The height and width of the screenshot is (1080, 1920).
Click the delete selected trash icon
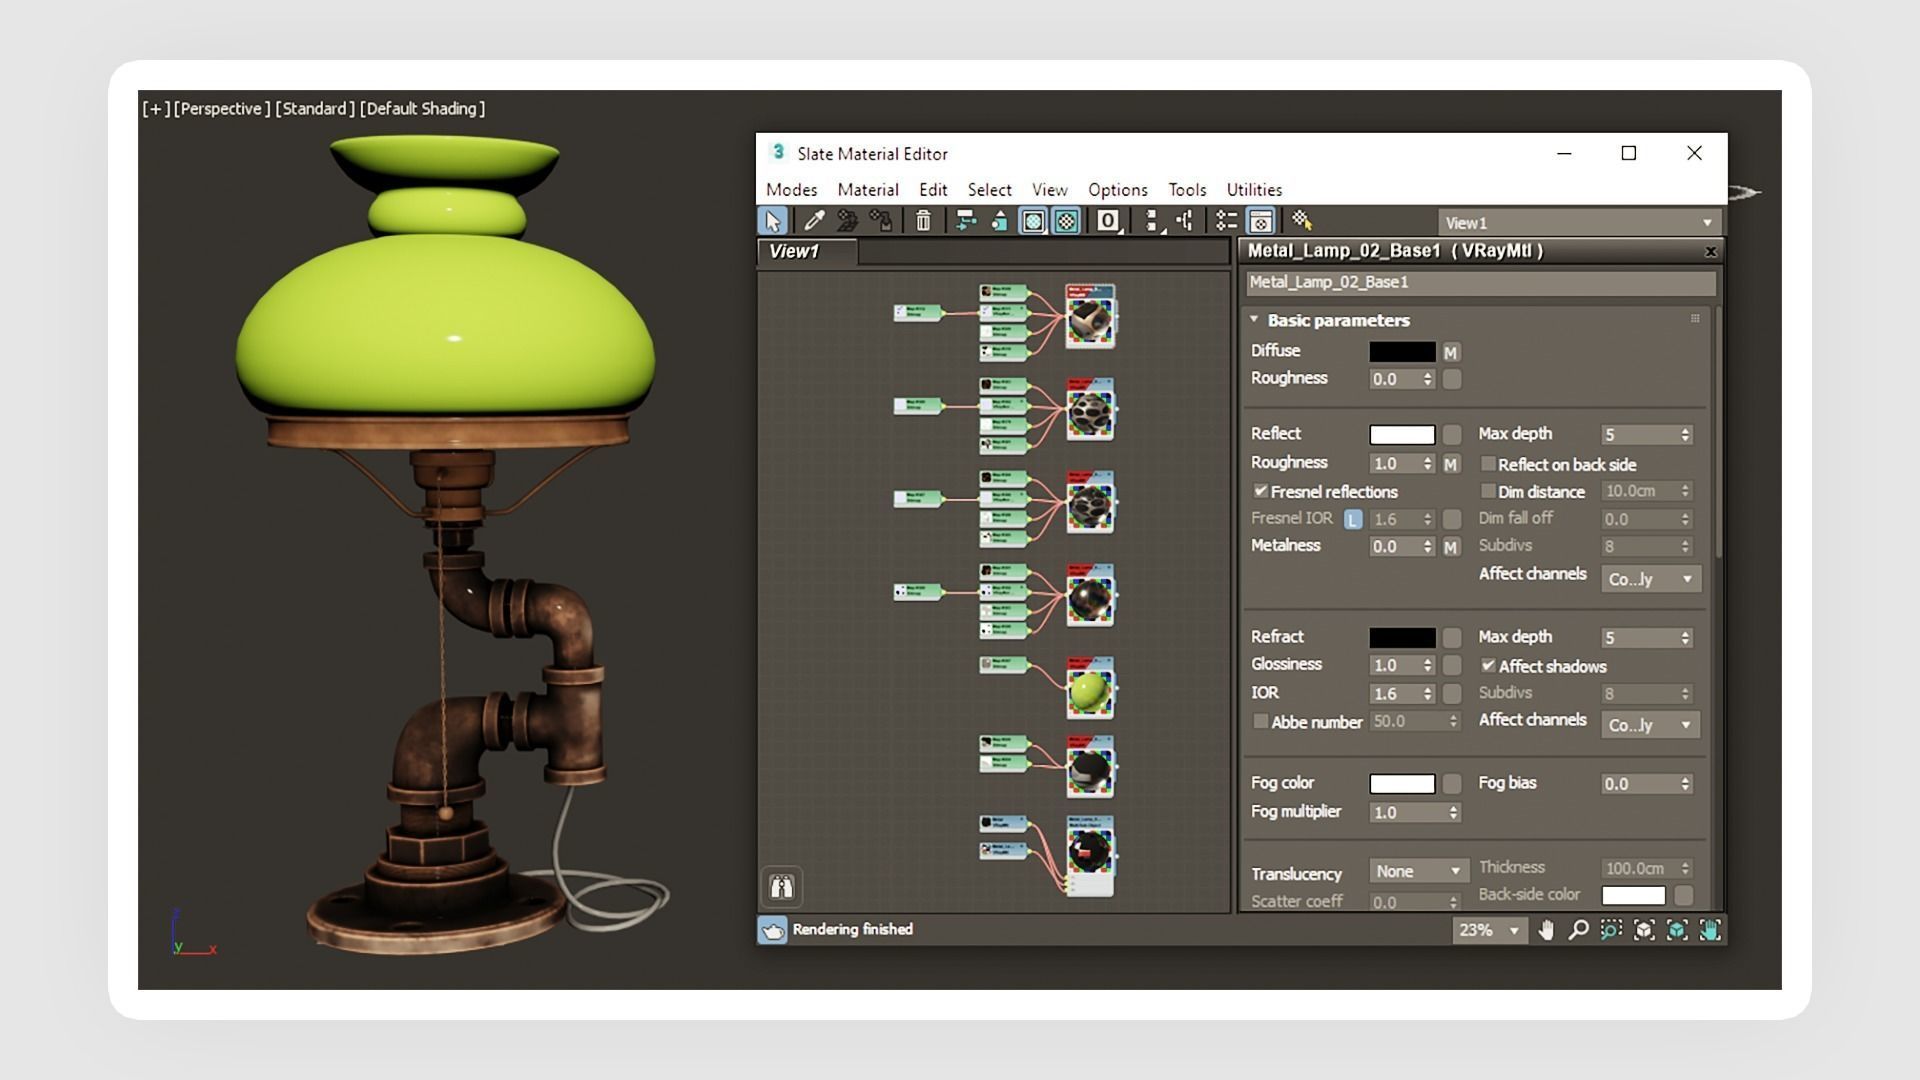923,221
